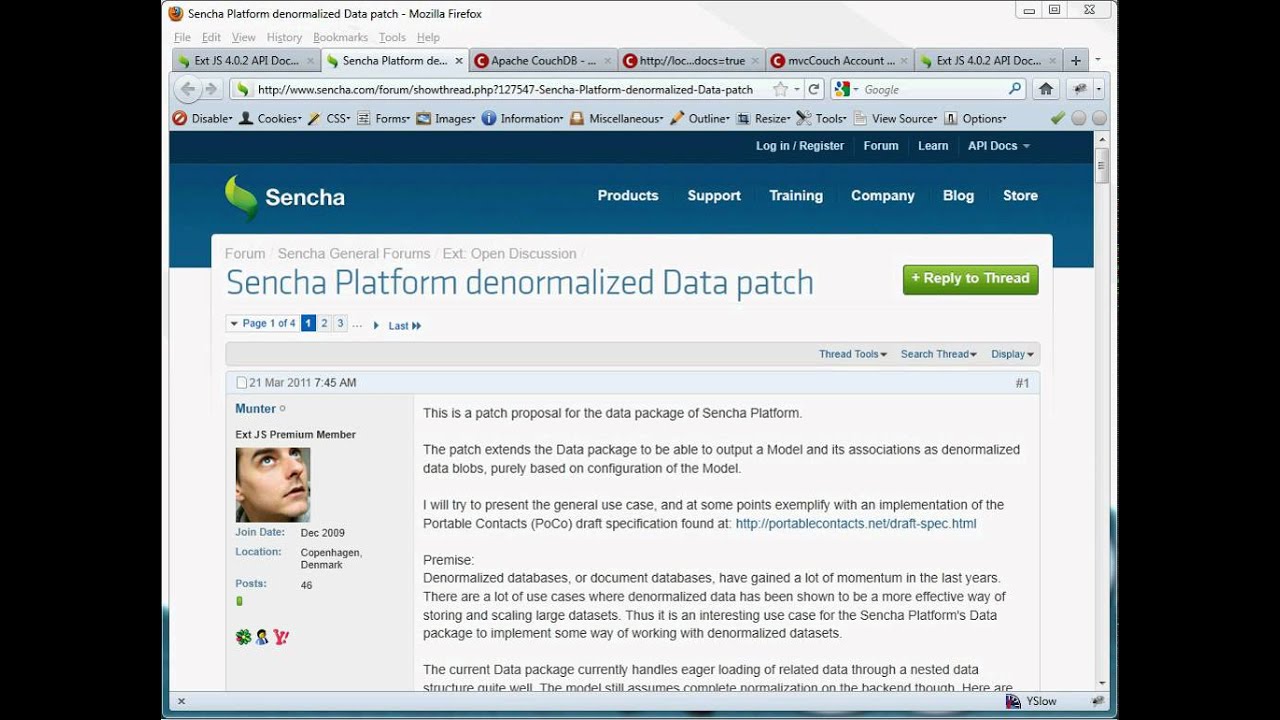Image resolution: width=1280 pixels, height=720 pixels.
Task: Reload the page with the refresh button
Action: tap(814, 89)
